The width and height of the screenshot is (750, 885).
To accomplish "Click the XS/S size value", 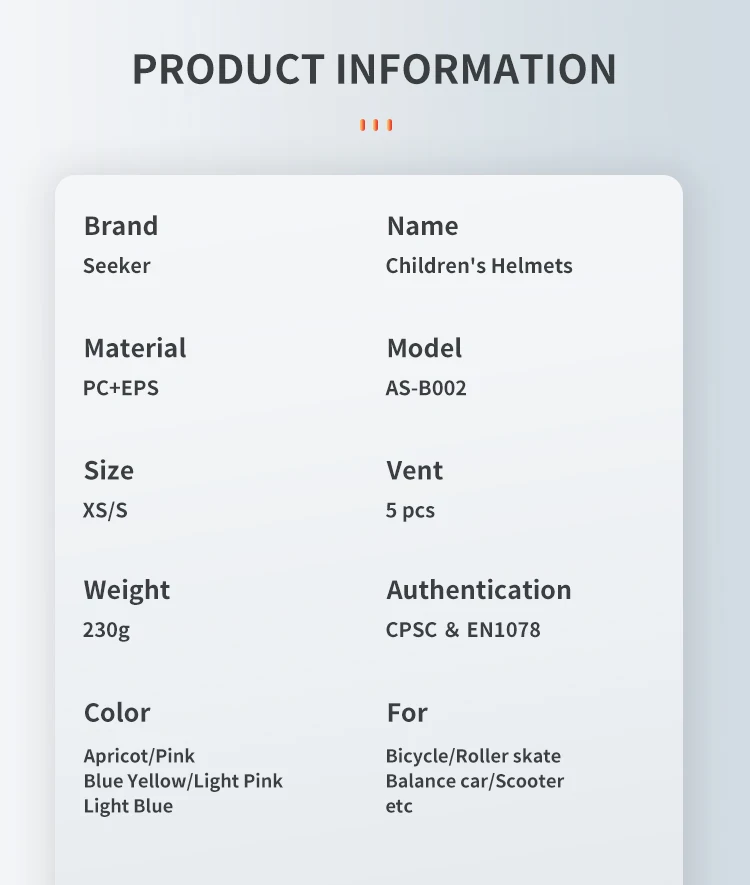I will tap(105, 510).
